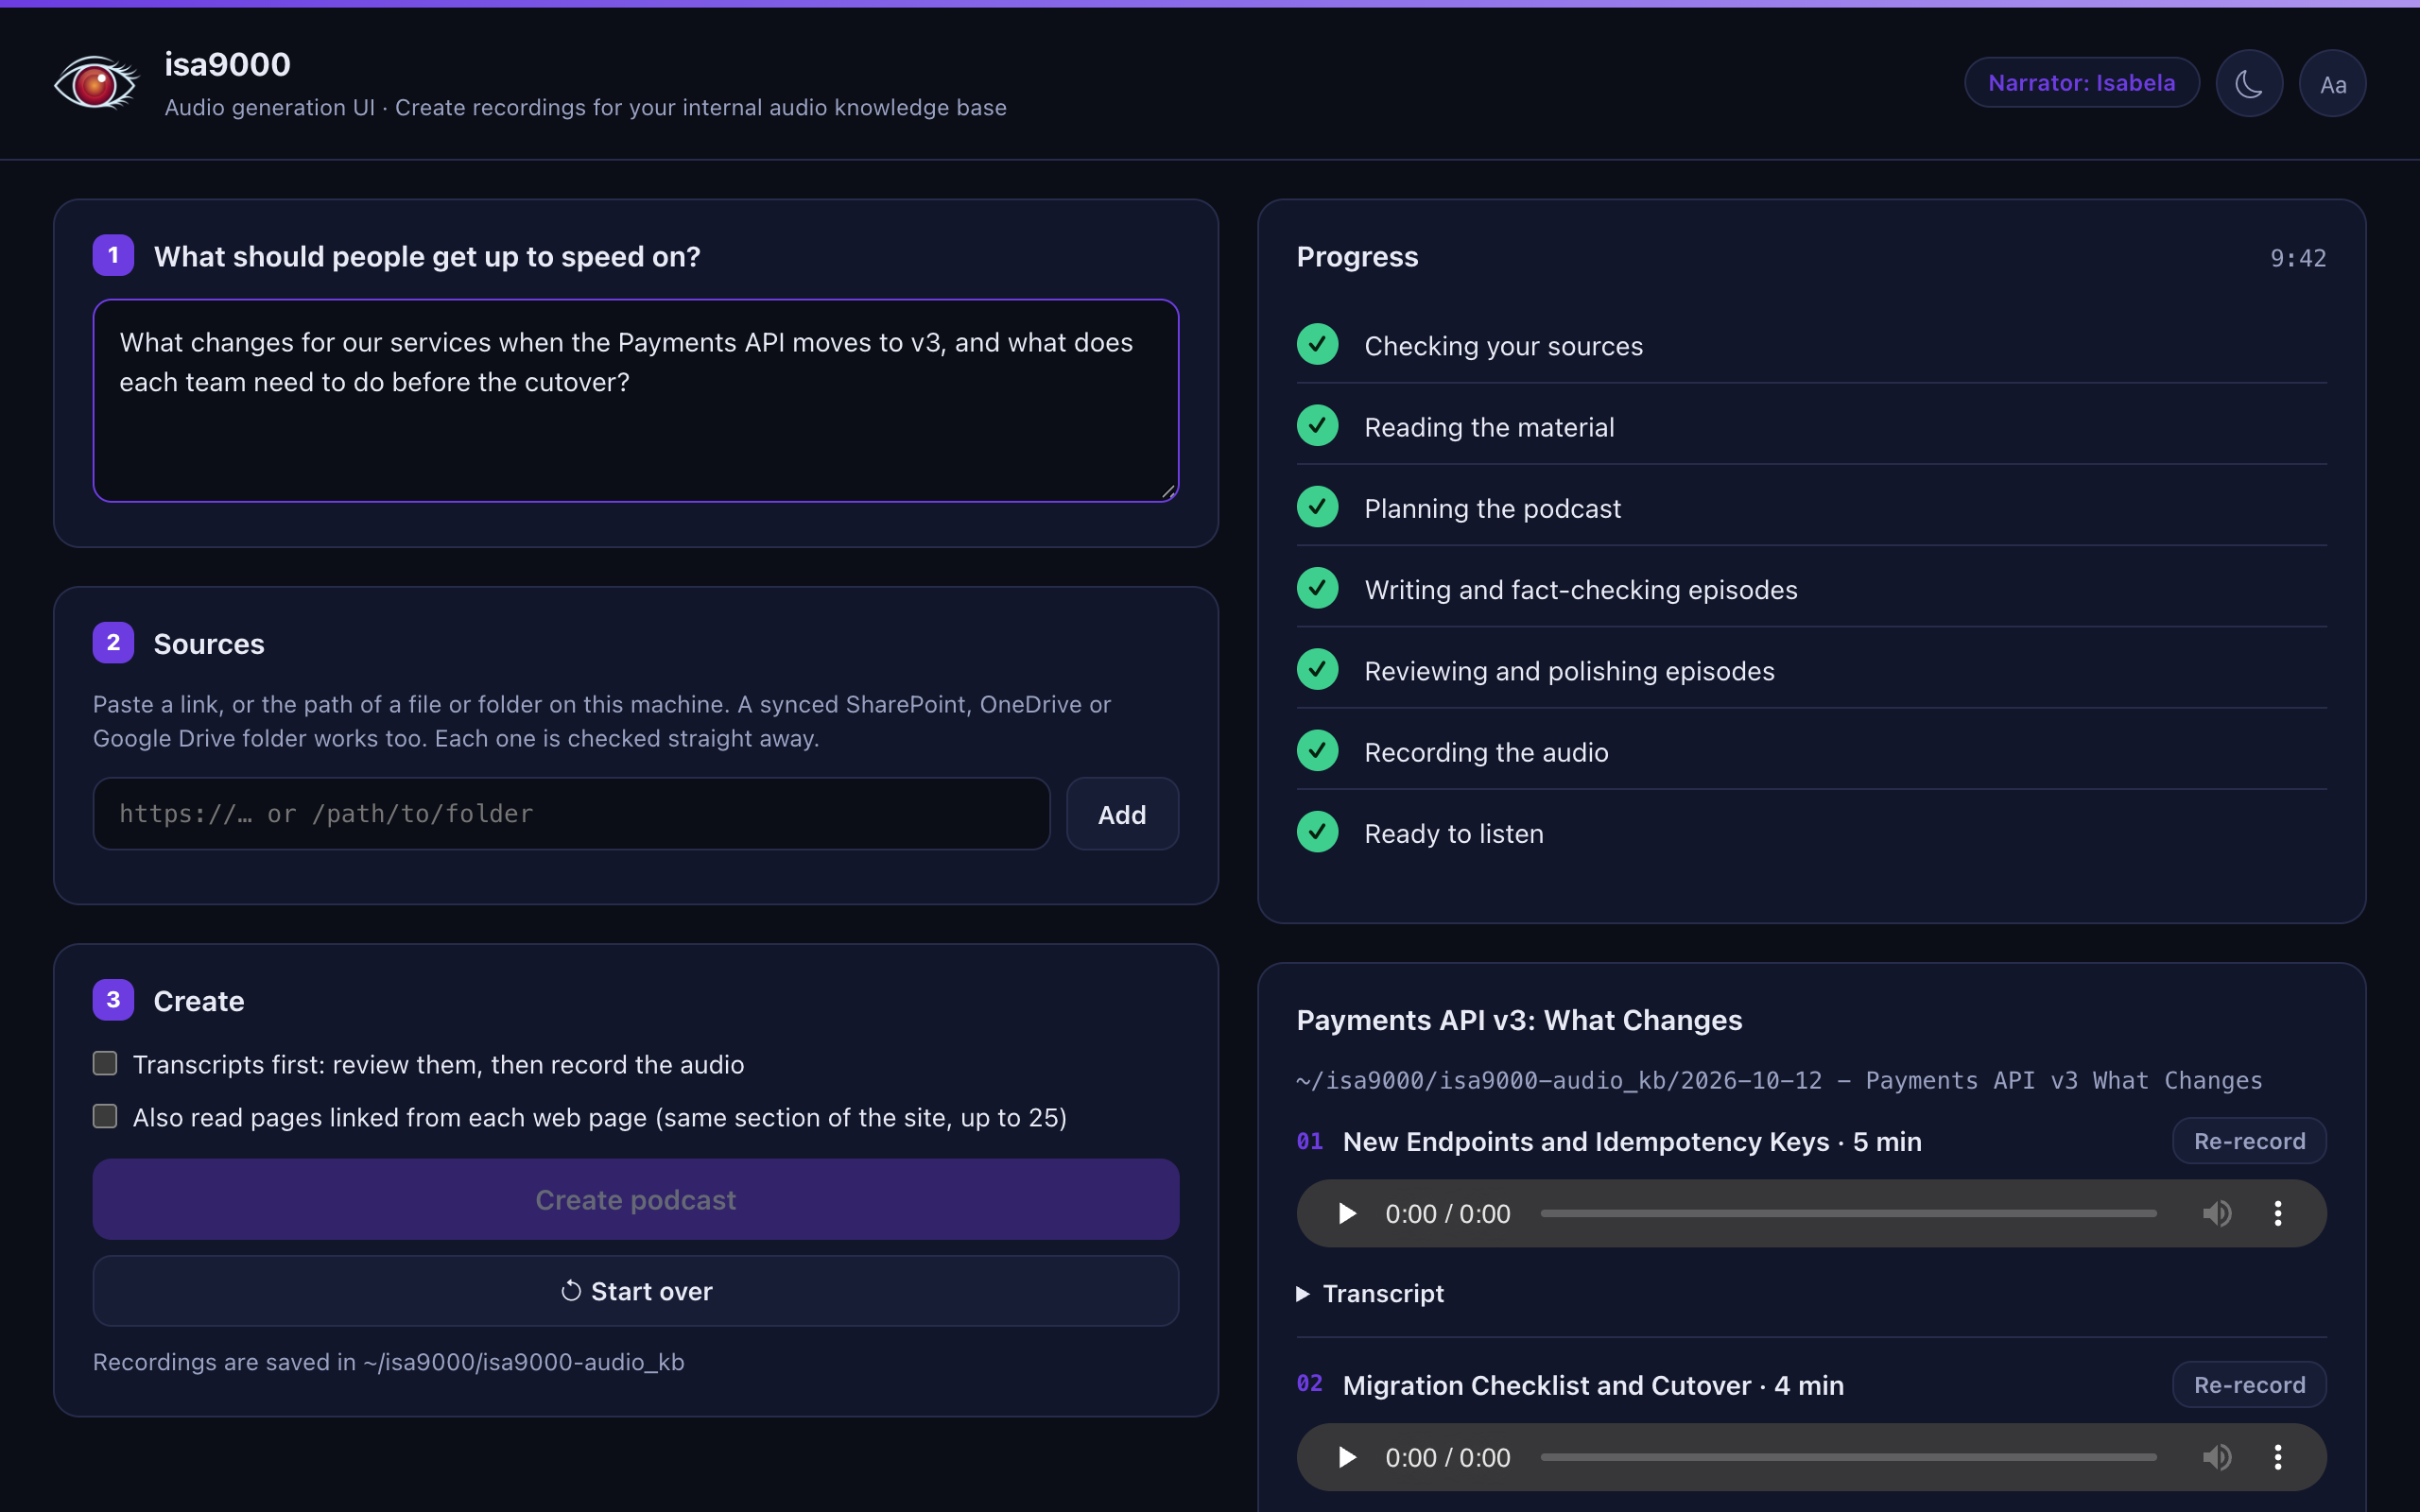This screenshot has height=1512, width=2420.
Task: Click the green check beside Checking your sources
Action: click(x=1317, y=344)
